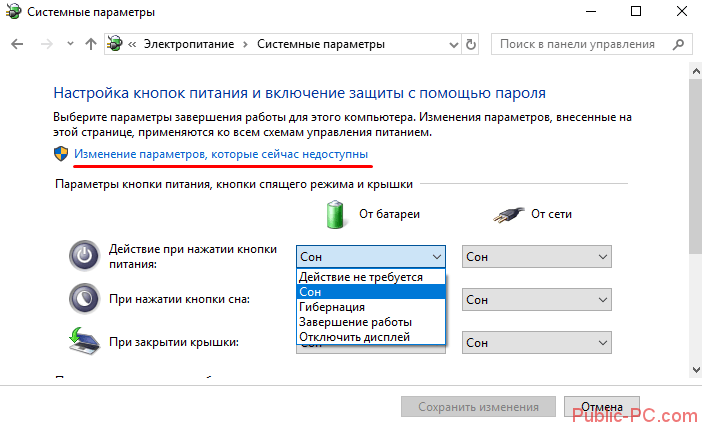Click the forward navigation arrow
Viewport: 702px width, 427px height.
[x=47, y=44]
